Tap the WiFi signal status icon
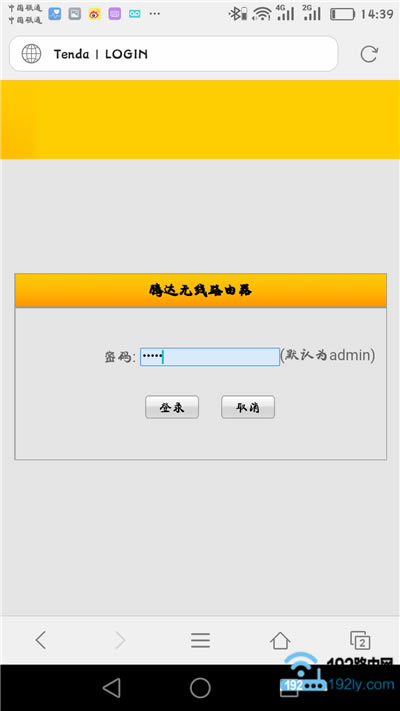 [x=262, y=14]
